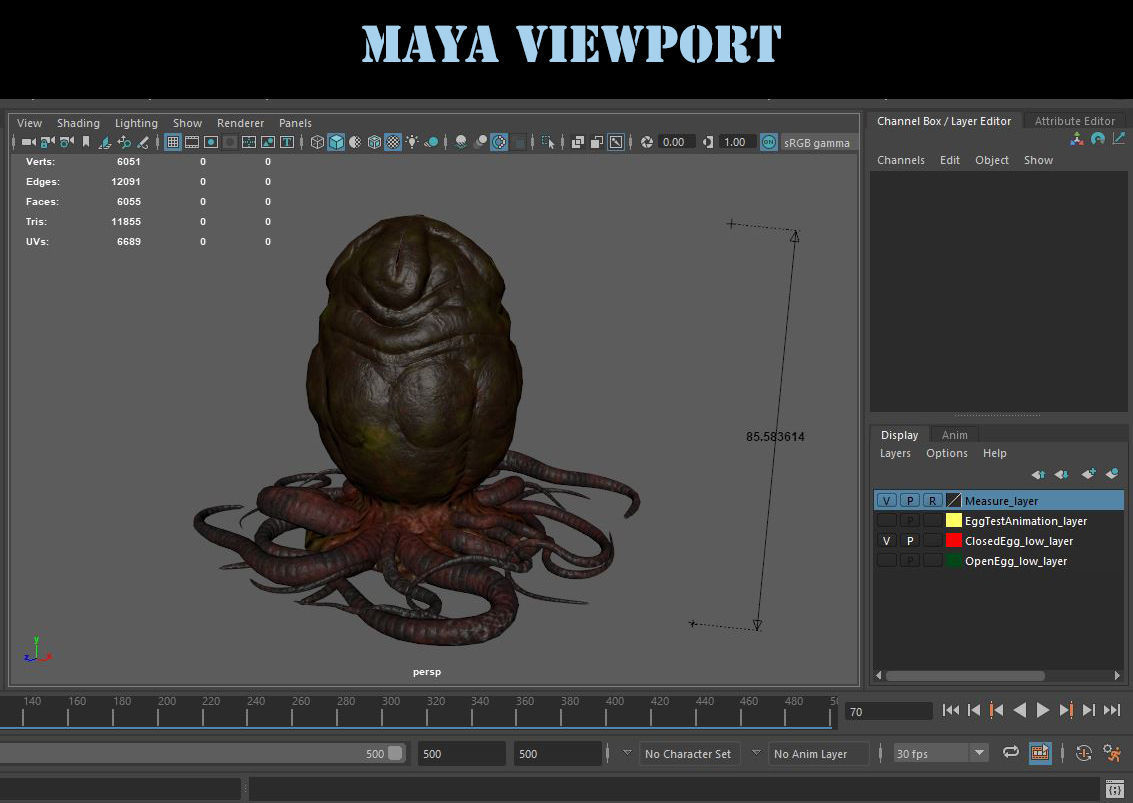Image resolution: width=1133 pixels, height=803 pixels.
Task: Enable Wireframe on Shaded icon
Action: pos(374,142)
